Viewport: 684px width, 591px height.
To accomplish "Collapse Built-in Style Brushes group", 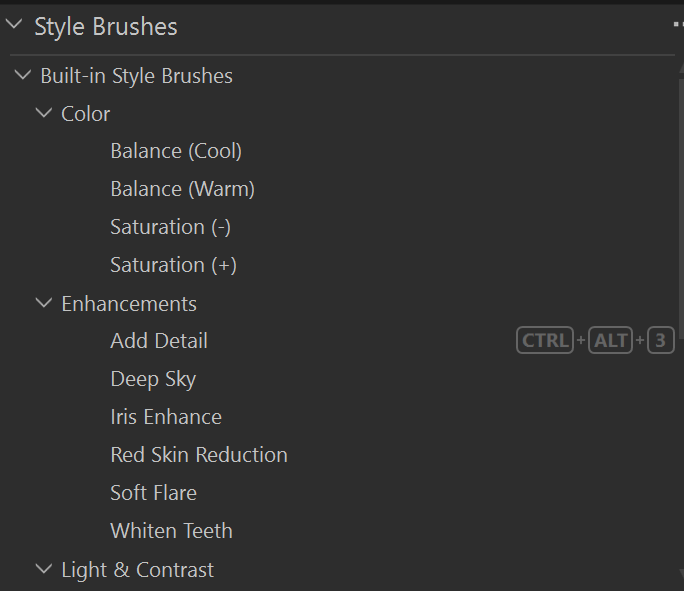I will coord(23,76).
